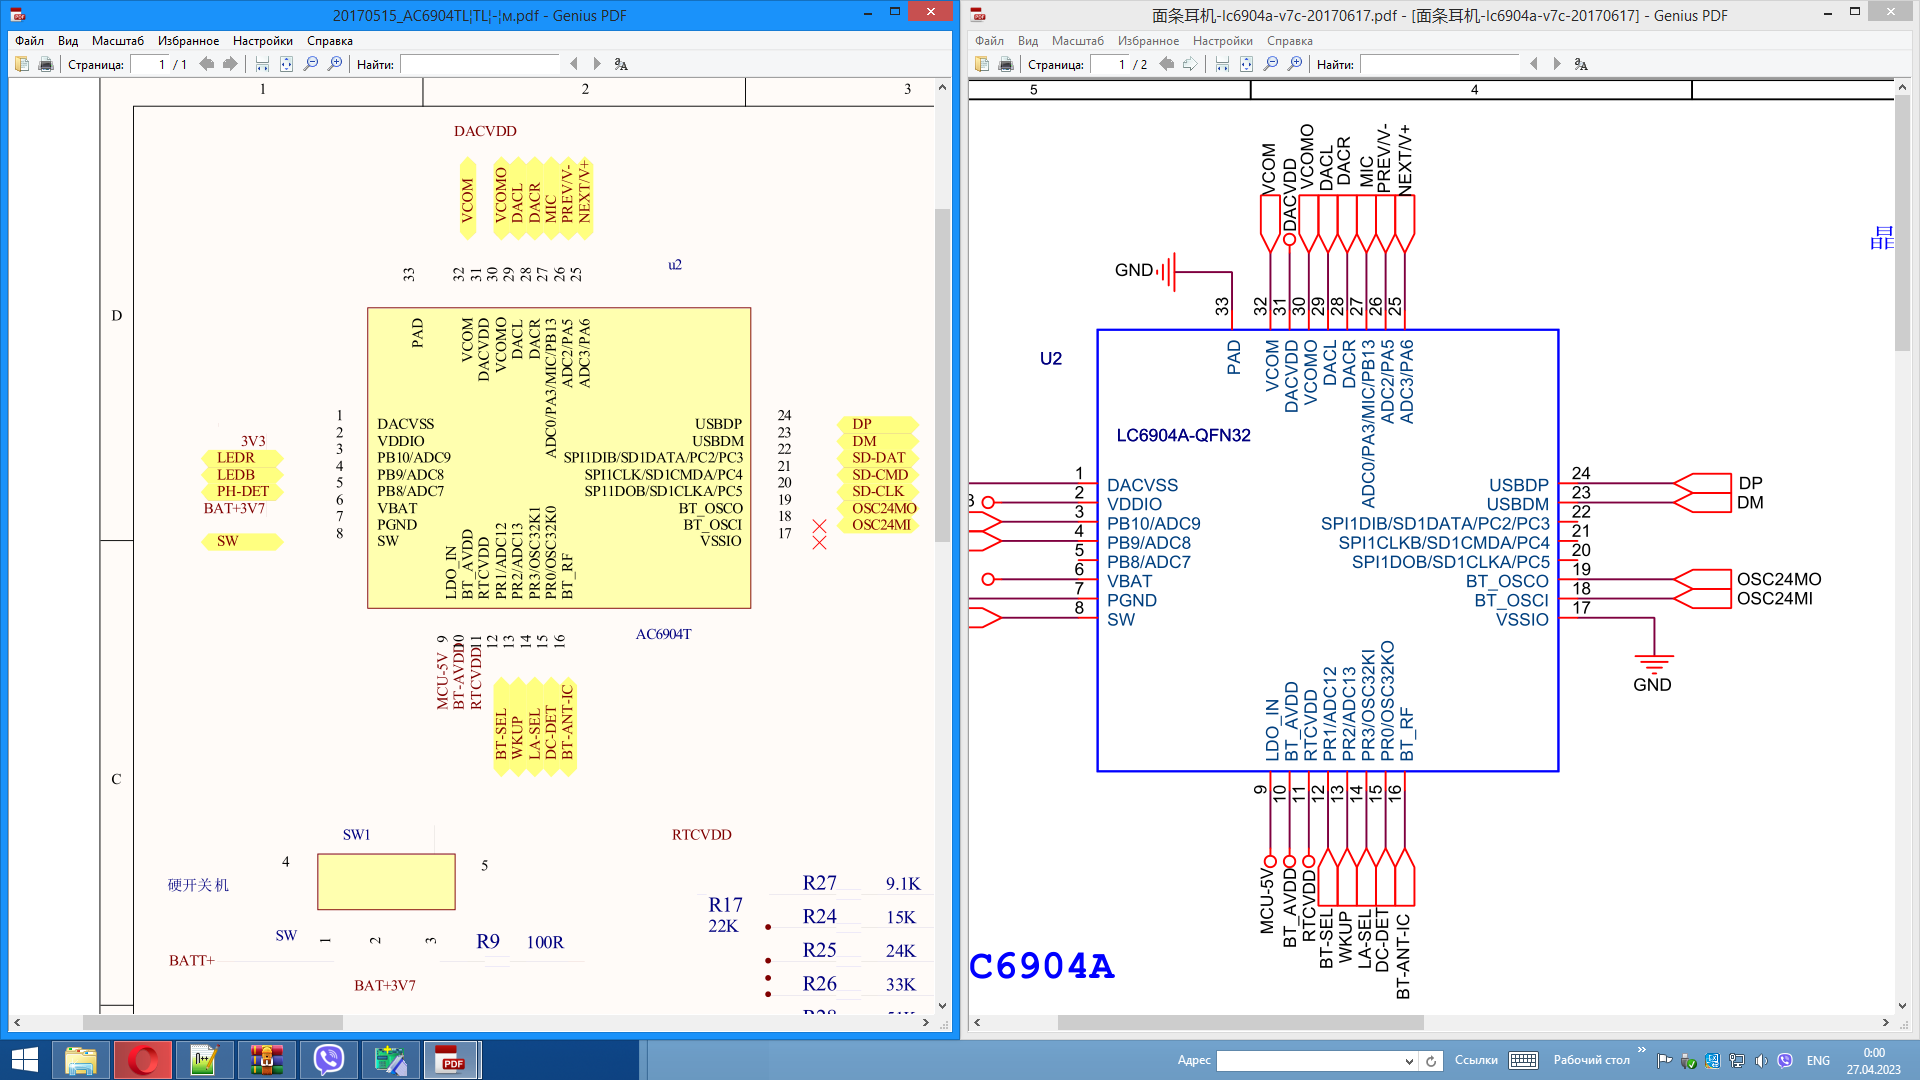Screen dimensions: 1920x1080
Task: Expand taskbar Адрес dropdown
Action: pos(1409,1061)
